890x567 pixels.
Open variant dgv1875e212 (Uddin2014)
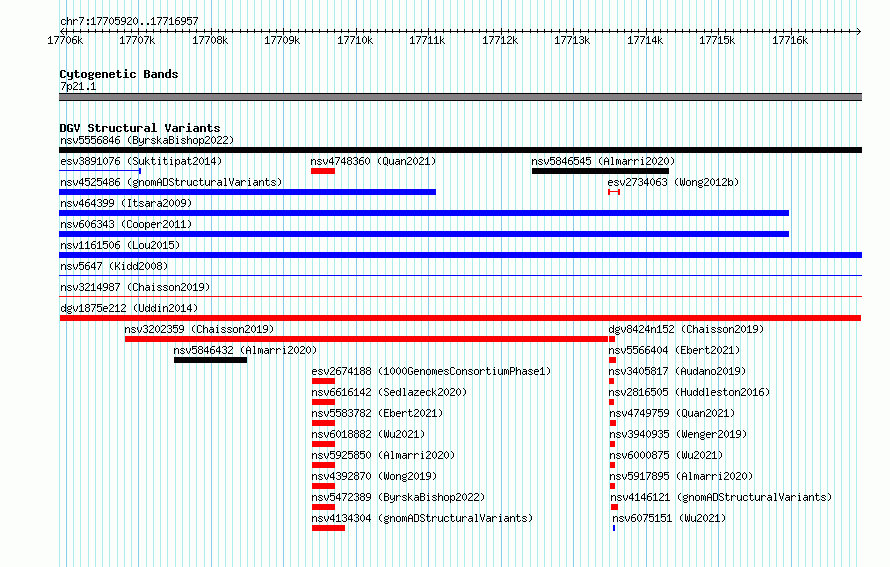(x=129, y=308)
